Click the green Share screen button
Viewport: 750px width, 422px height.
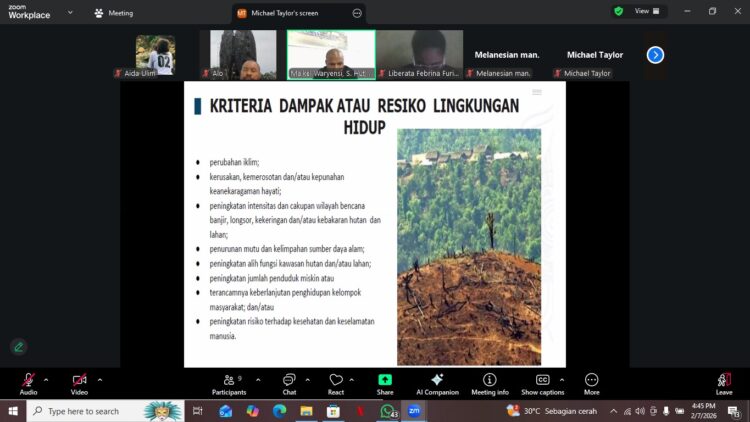tap(385, 384)
